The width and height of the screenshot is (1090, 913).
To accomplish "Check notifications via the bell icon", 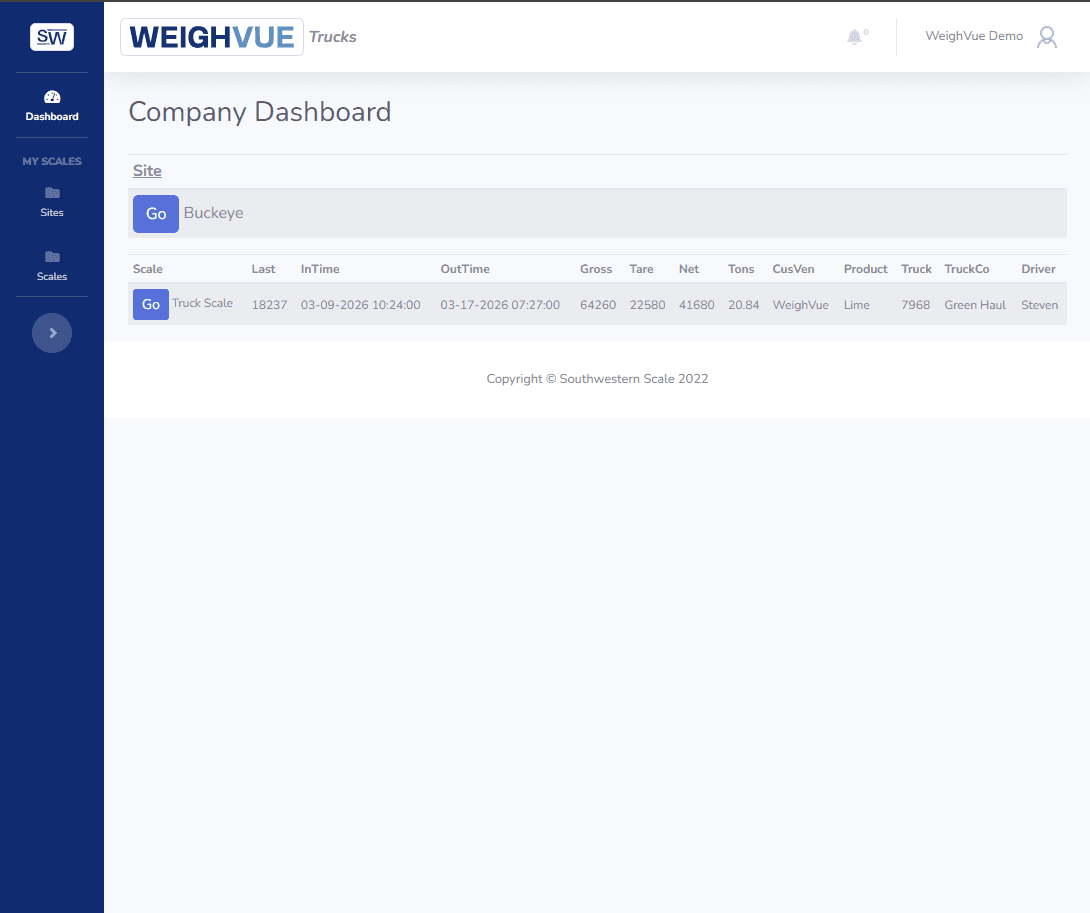I will tap(854, 36).
